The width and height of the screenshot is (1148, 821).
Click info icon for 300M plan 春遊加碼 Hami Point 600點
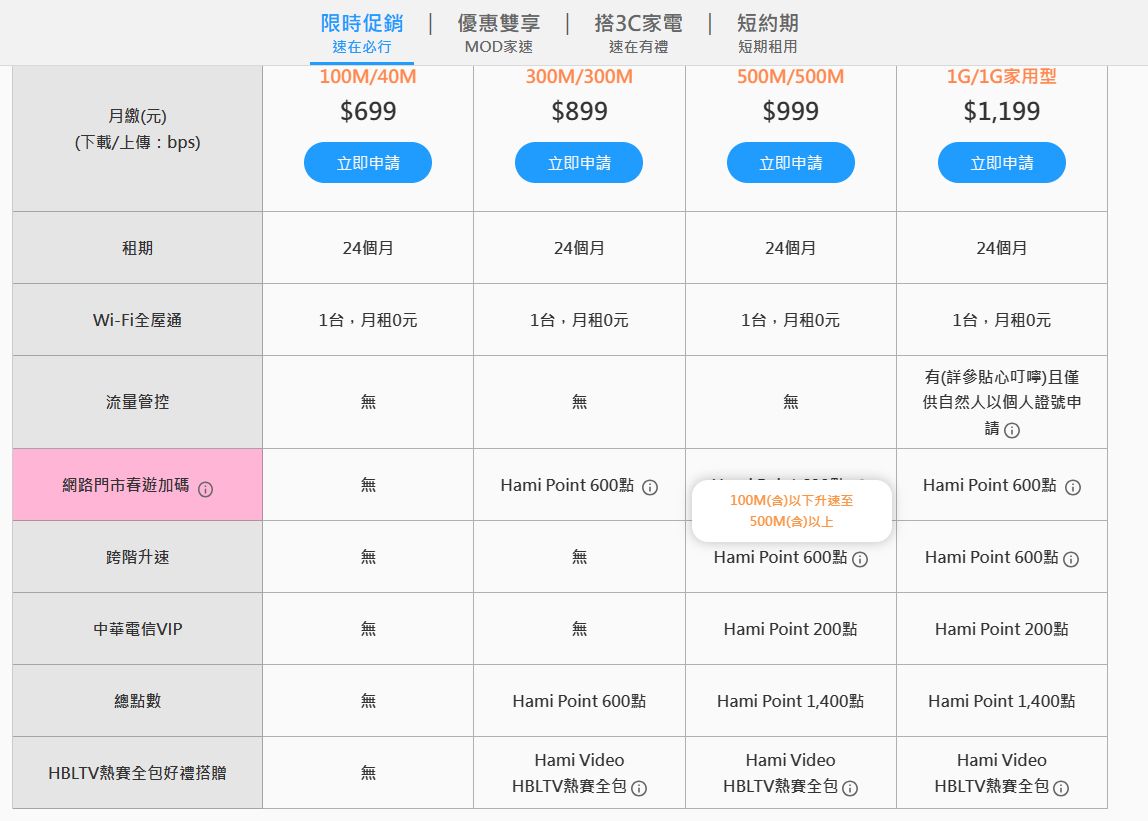pyautogui.click(x=649, y=487)
